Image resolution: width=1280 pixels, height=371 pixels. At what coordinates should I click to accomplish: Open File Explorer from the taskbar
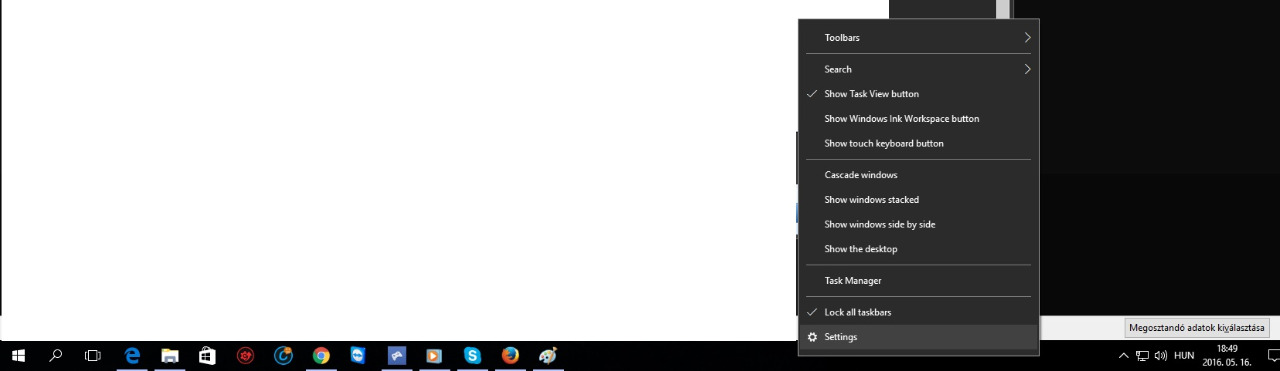point(170,355)
